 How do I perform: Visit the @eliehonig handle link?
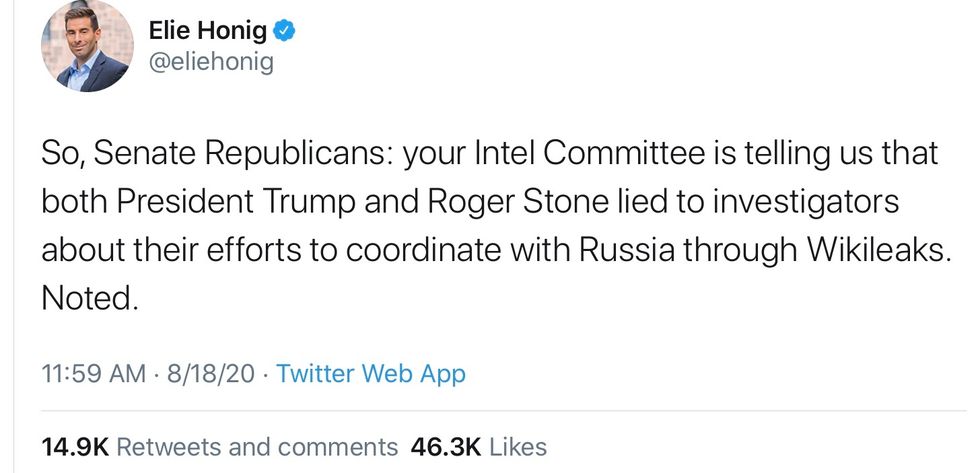[x=211, y=63]
